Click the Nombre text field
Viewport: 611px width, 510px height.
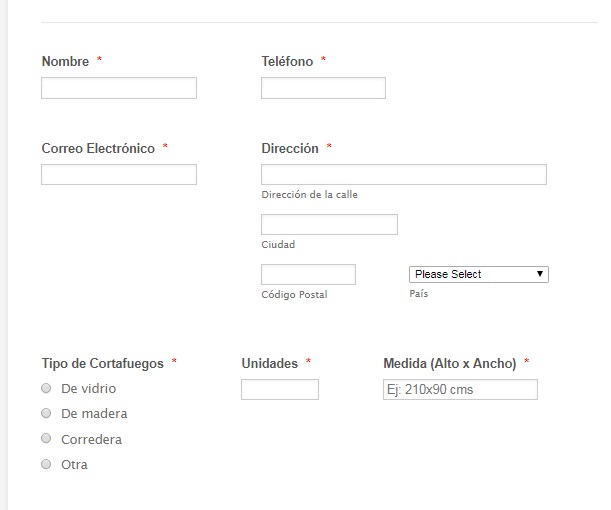click(119, 88)
